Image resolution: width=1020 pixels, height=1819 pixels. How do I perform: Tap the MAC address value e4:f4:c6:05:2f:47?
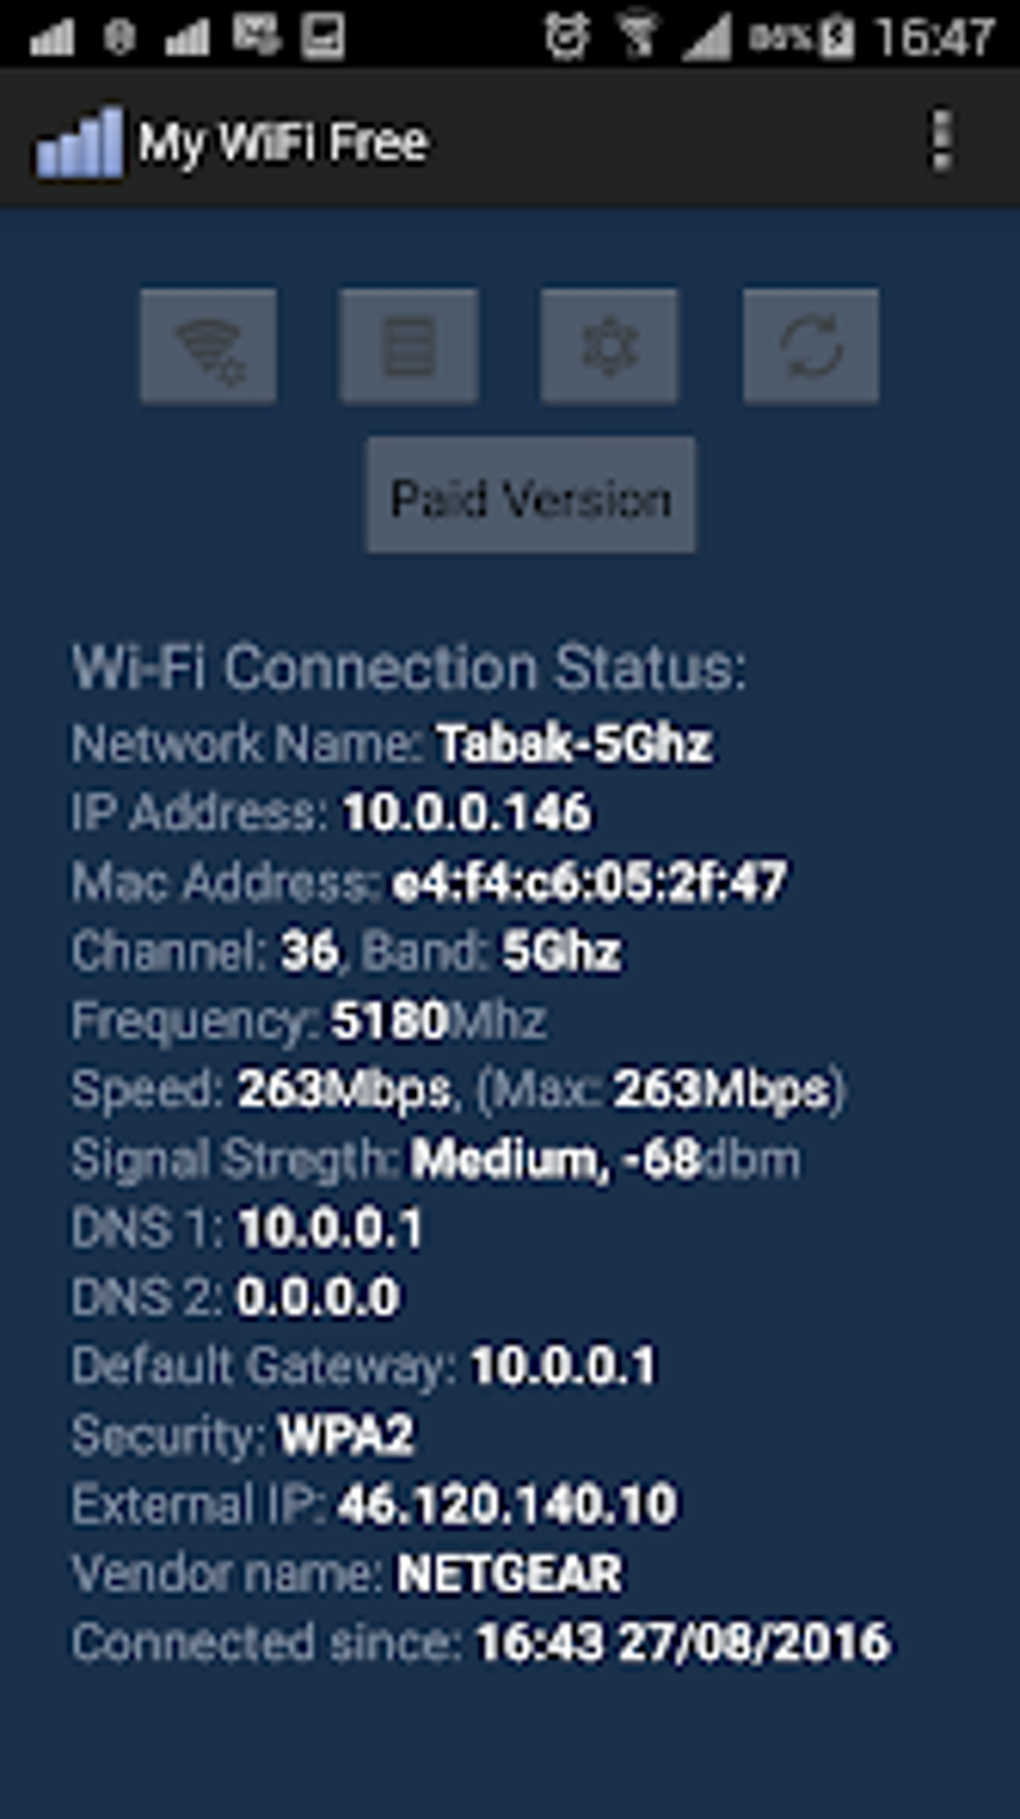tap(589, 882)
